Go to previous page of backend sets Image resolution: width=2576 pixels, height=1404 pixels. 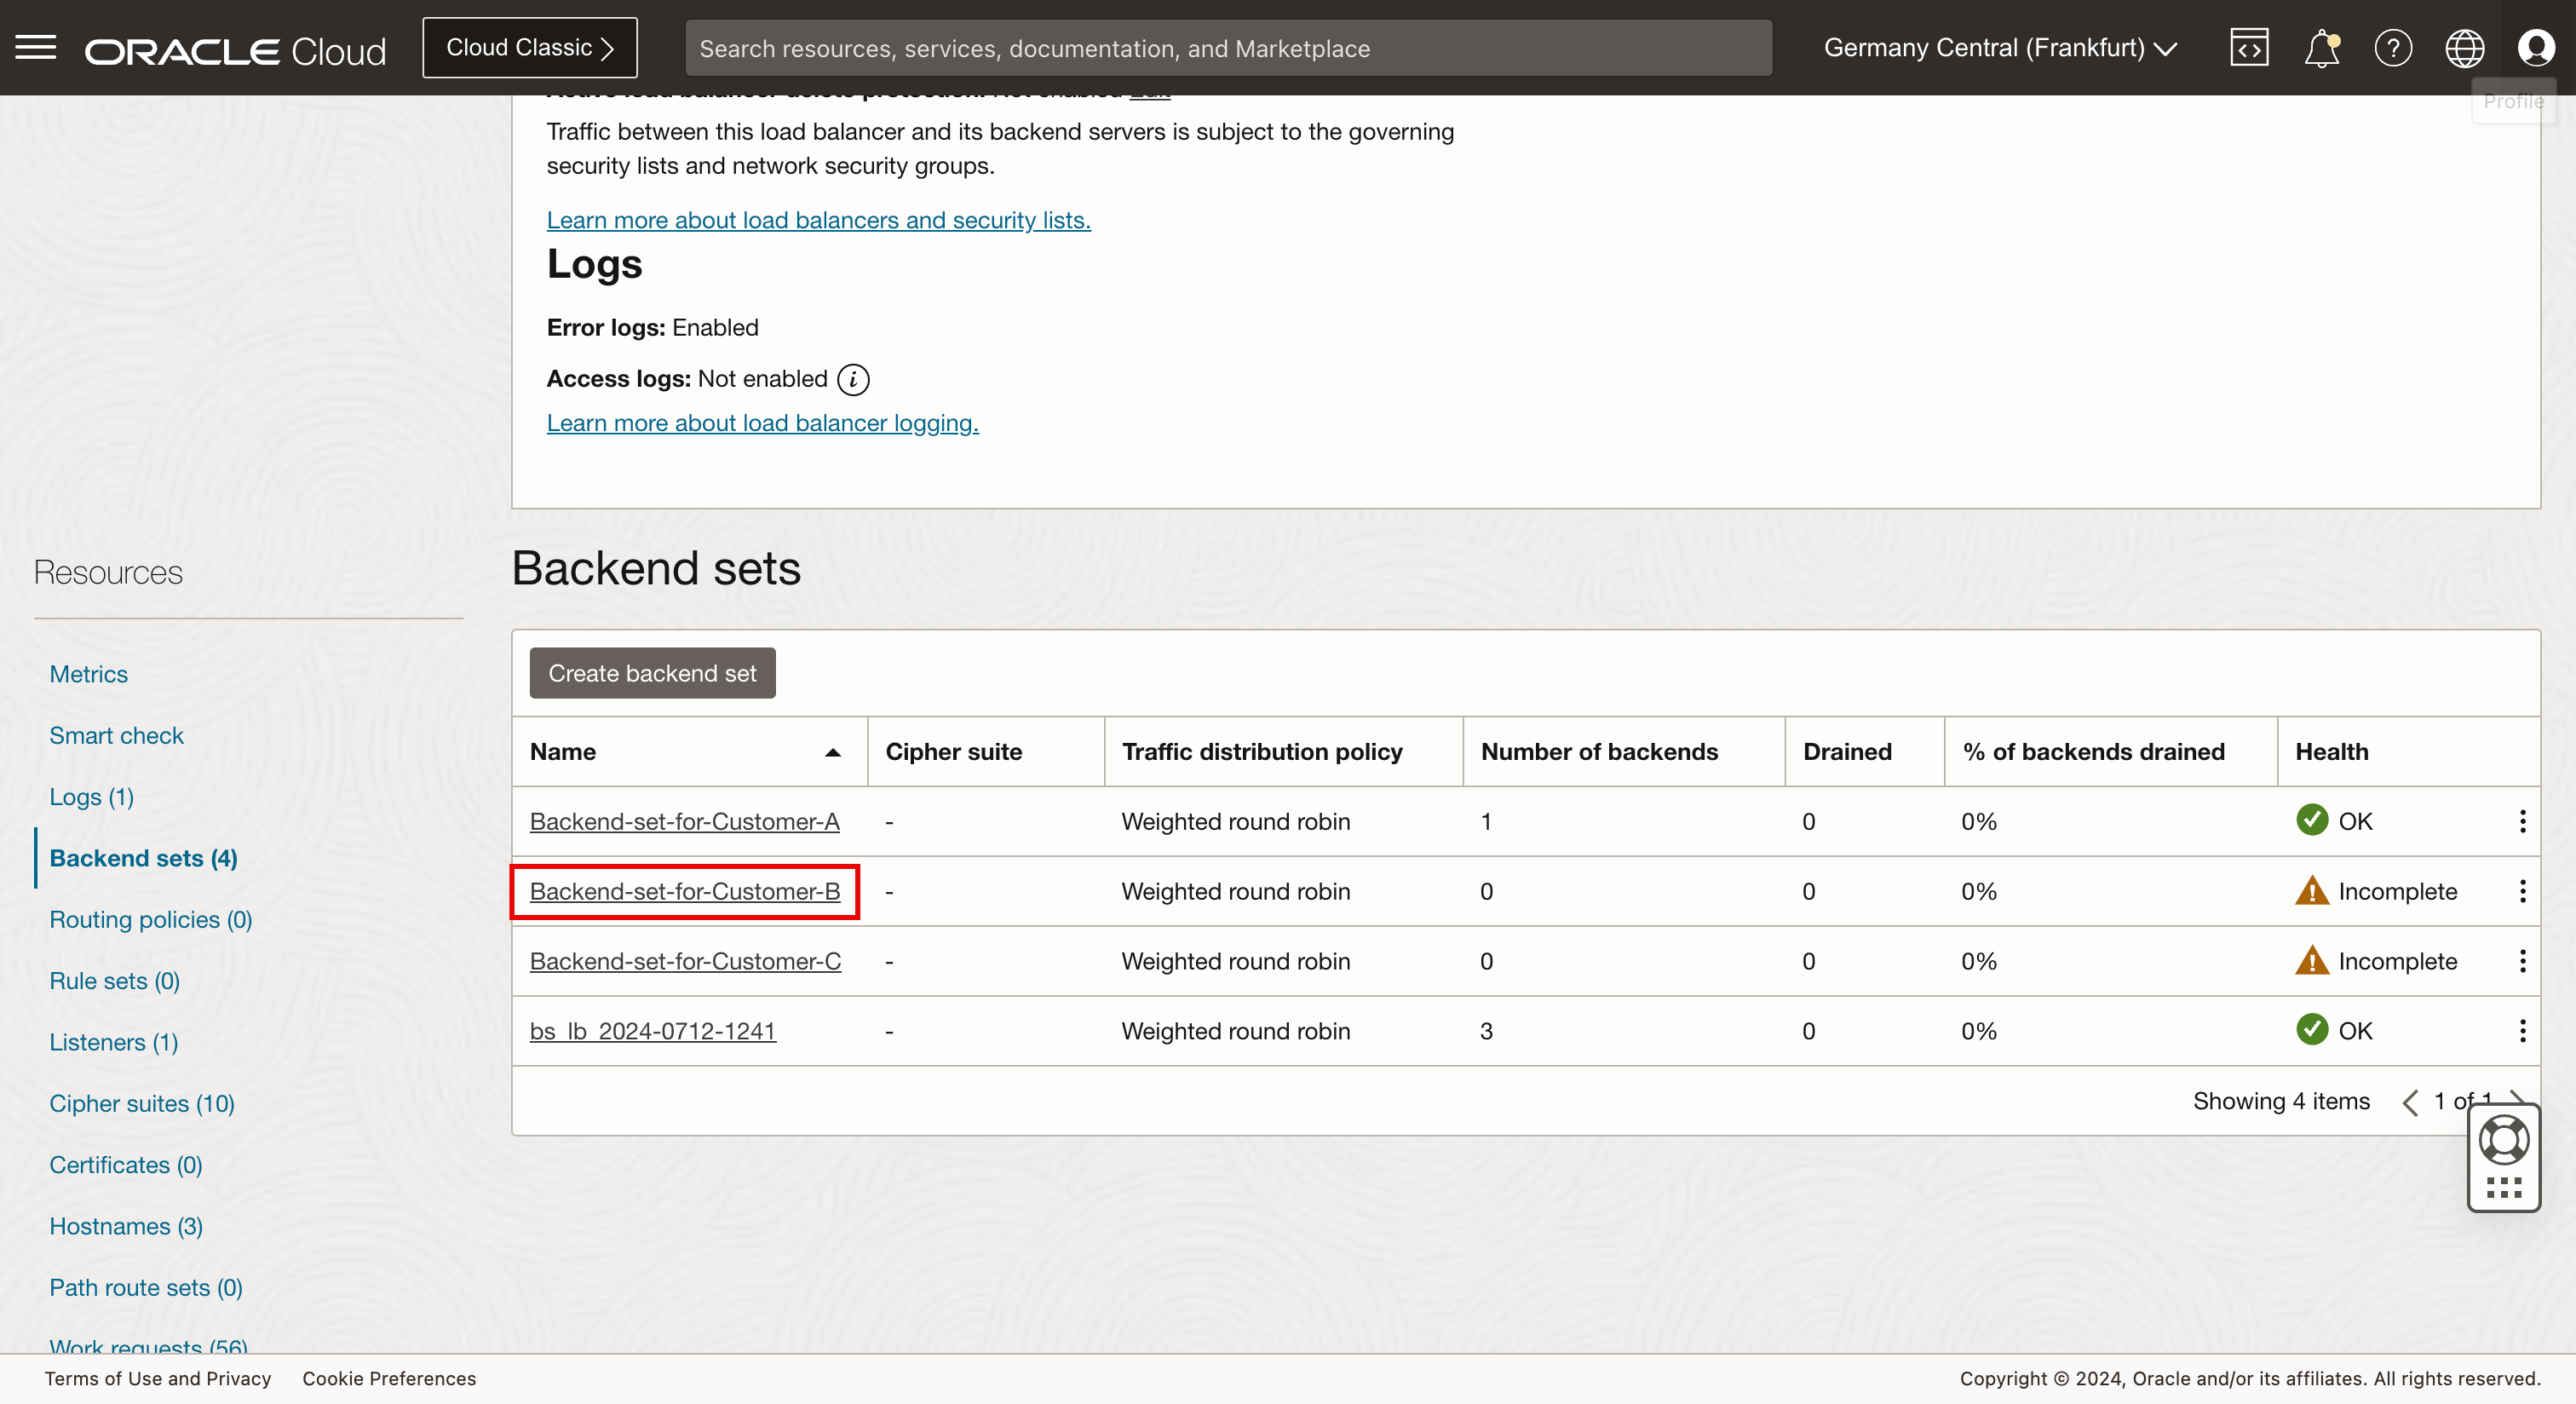2410,1102
